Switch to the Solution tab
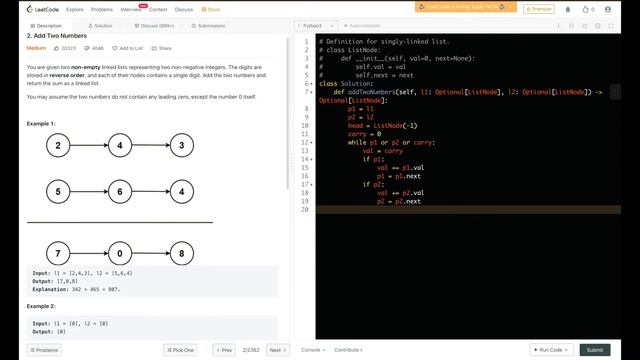The height and width of the screenshot is (360, 640). tap(100, 26)
